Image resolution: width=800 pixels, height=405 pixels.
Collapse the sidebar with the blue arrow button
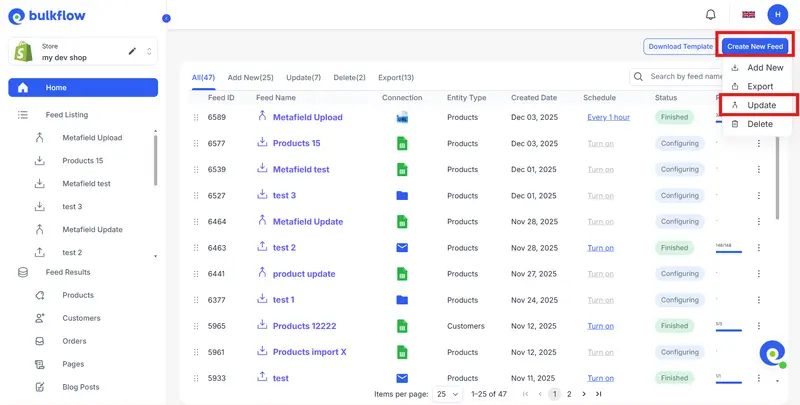[166, 18]
